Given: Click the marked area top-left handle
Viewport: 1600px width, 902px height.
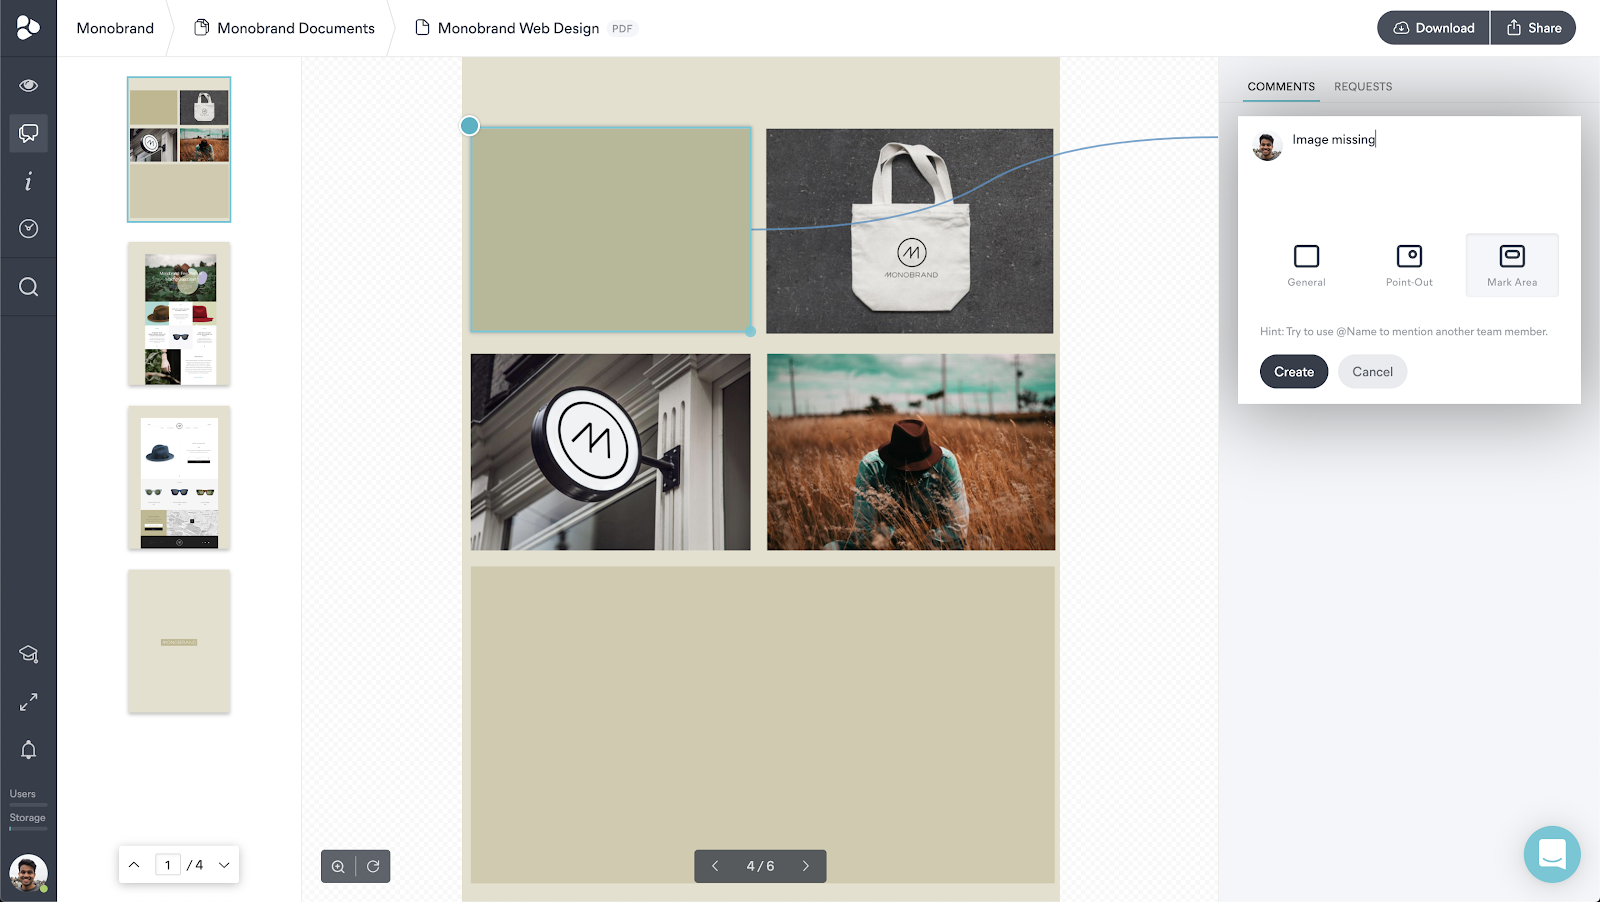Looking at the screenshot, I should [x=470, y=126].
